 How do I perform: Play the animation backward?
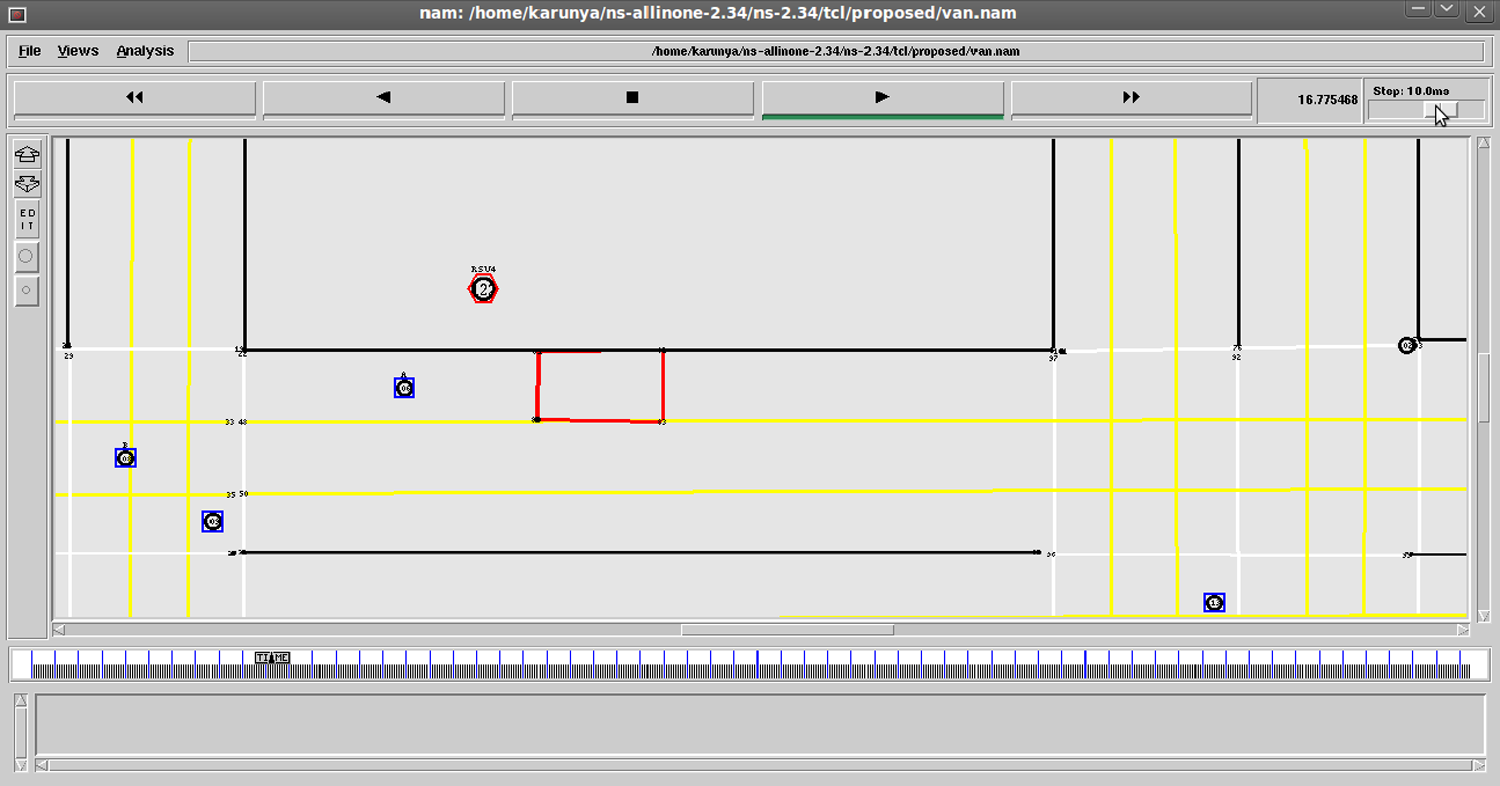(383, 98)
